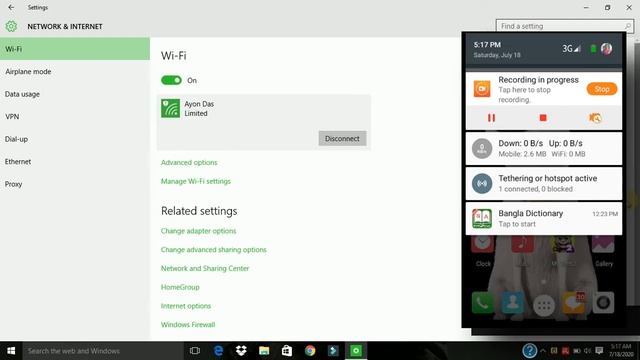Tap the user profile avatar on phone header
The width and height of the screenshot is (640, 360).
(x=607, y=49)
